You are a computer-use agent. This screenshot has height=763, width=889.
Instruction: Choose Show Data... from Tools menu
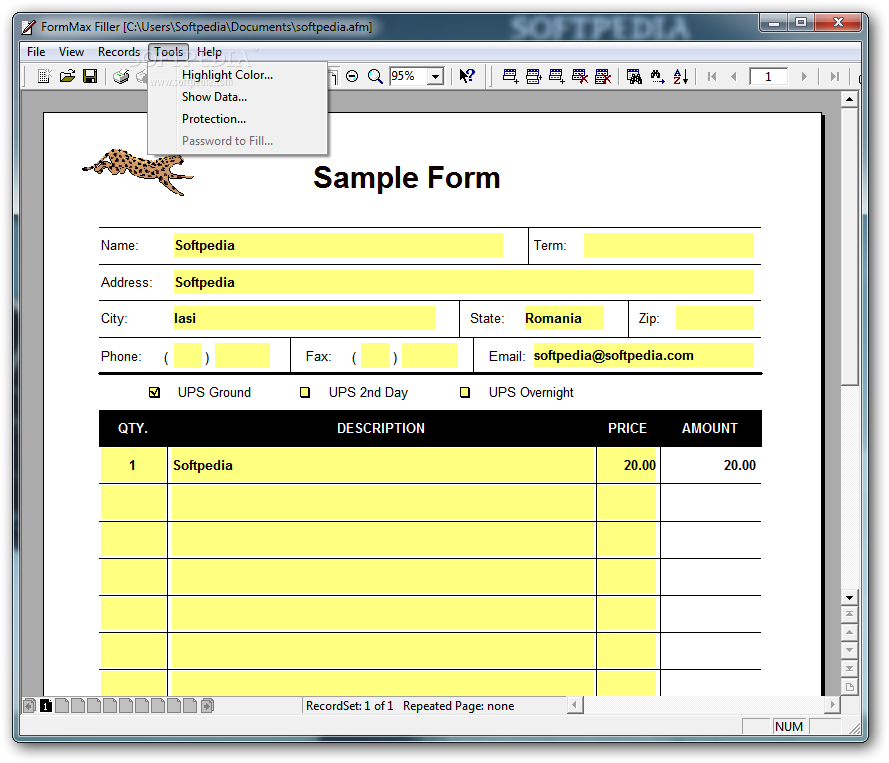click(238, 97)
